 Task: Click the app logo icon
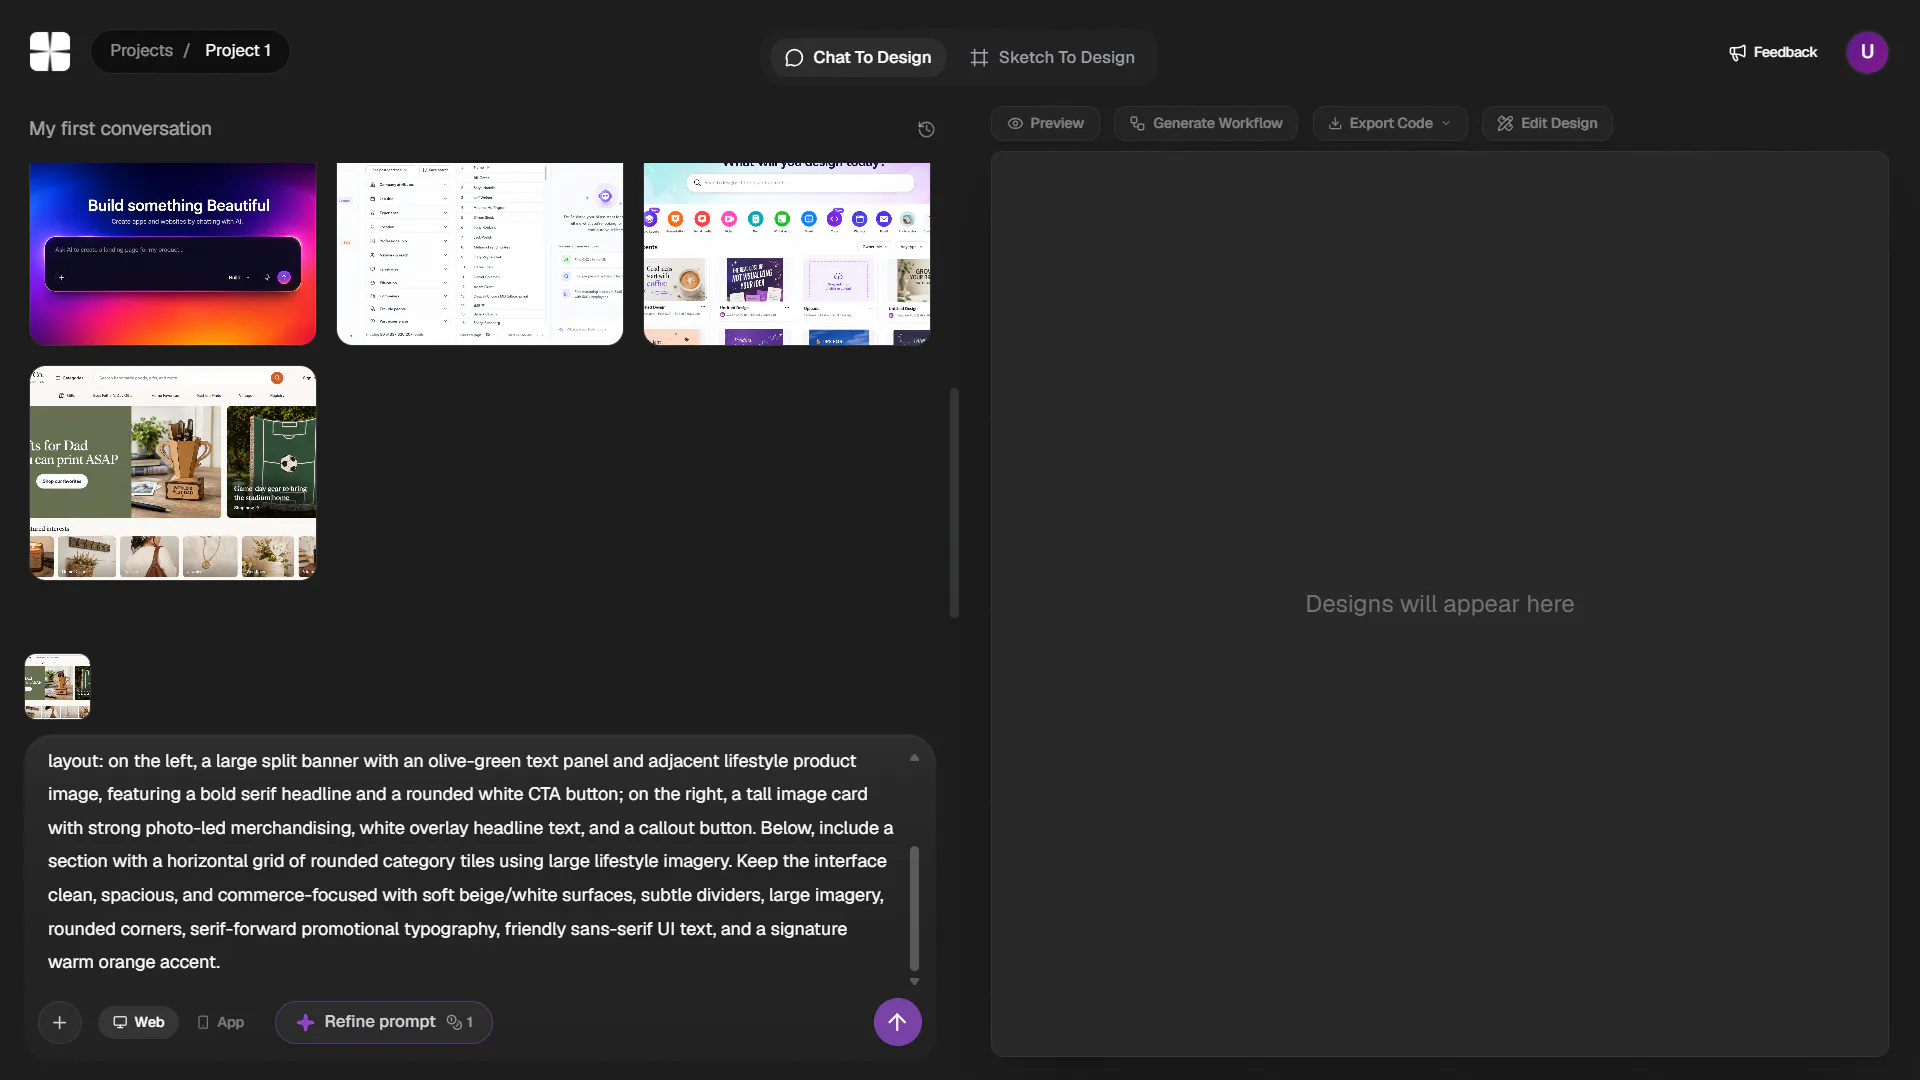point(50,51)
